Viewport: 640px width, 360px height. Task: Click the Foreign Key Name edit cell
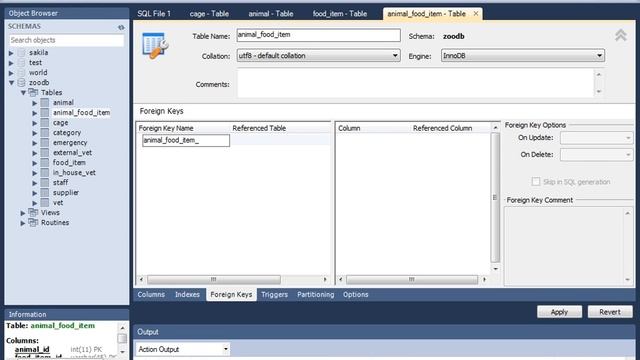186,140
